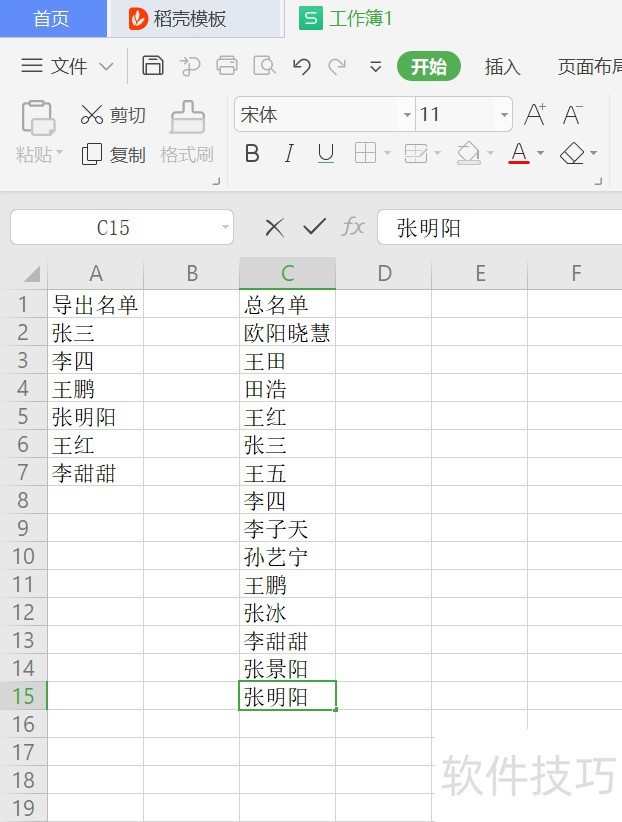Open the Name Box dropdown arrow
622x822 pixels.
tap(226, 228)
